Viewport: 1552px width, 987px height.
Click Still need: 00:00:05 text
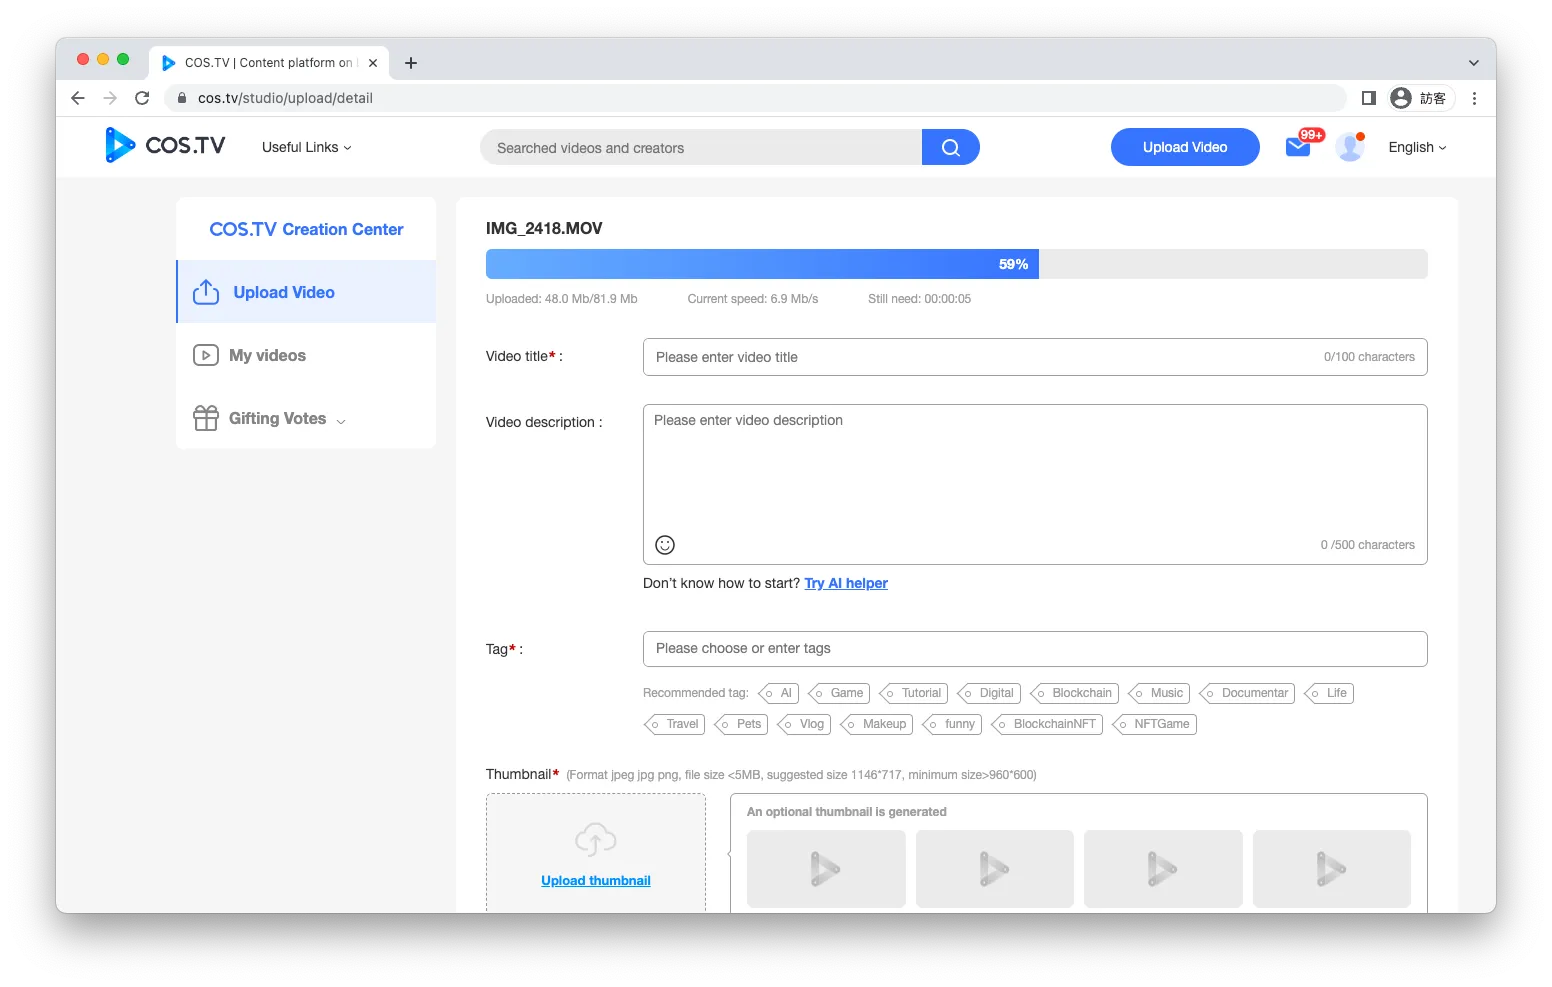coord(919,299)
